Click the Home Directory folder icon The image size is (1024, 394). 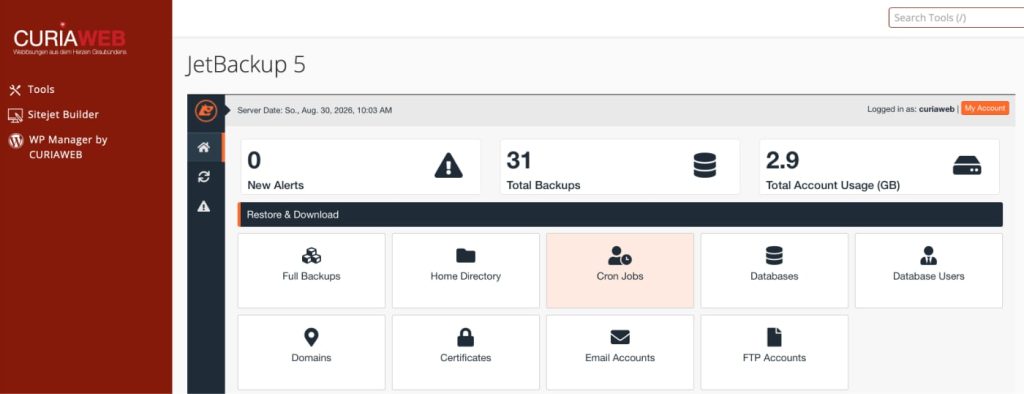pos(466,255)
